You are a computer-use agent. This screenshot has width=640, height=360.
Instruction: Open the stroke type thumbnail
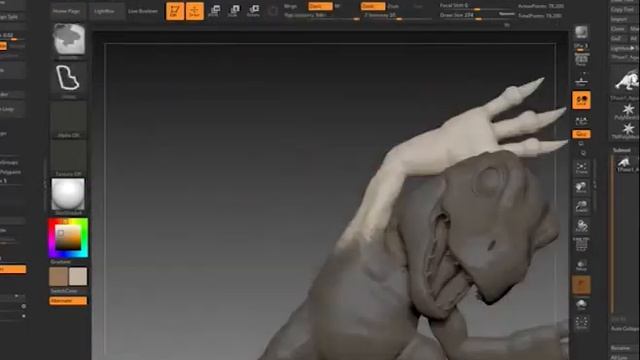pyautogui.click(x=69, y=79)
